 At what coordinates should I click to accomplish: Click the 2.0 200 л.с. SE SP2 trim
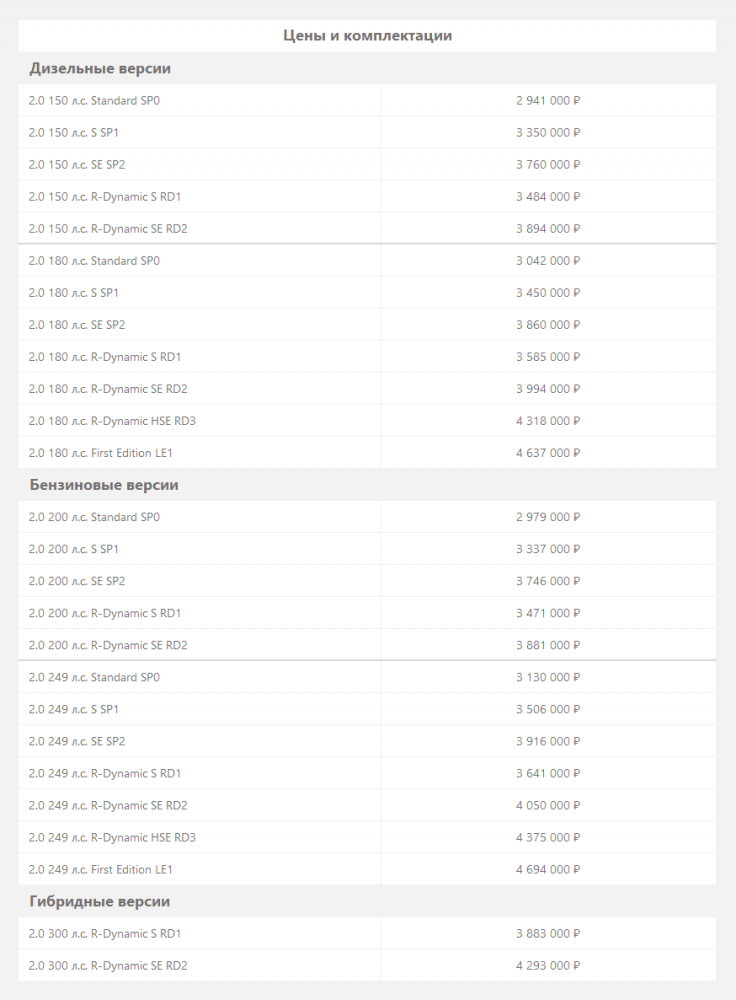tap(78, 581)
